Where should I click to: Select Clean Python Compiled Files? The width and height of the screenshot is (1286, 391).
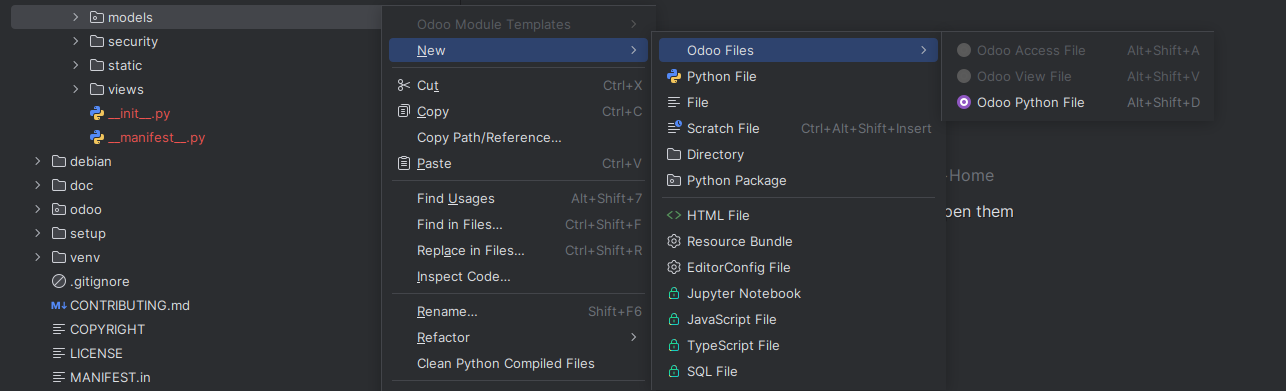(x=518, y=363)
